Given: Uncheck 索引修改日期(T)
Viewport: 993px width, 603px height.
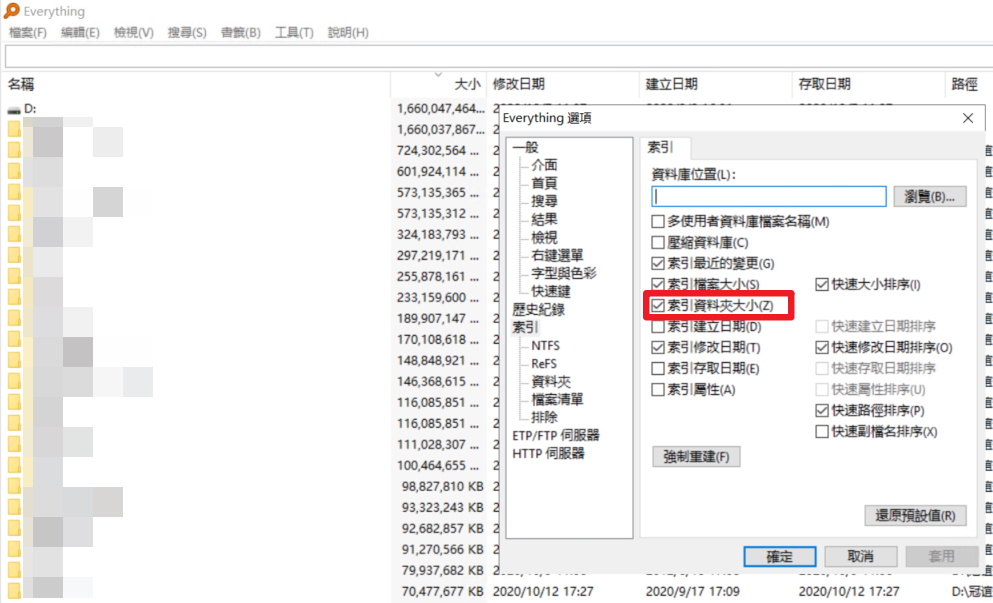Looking at the screenshot, I should click(659, 348).
